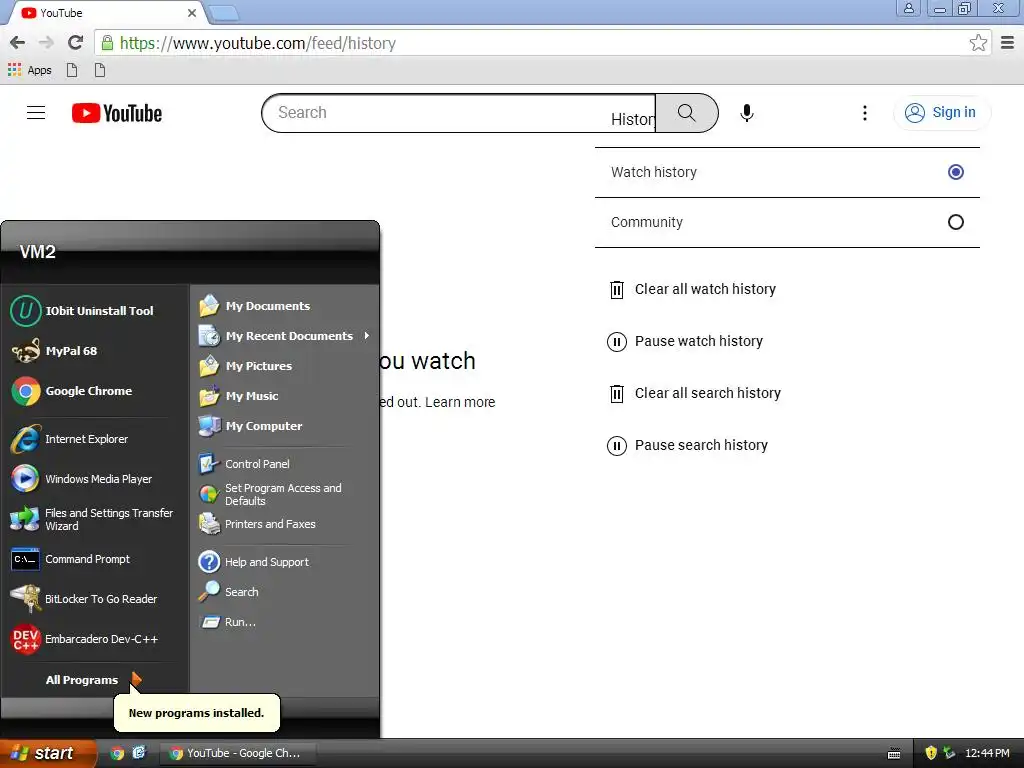The height and width of the screenshot is (768, 1024).
Task: Click the security shield tray icon
Action: point(931,753)
